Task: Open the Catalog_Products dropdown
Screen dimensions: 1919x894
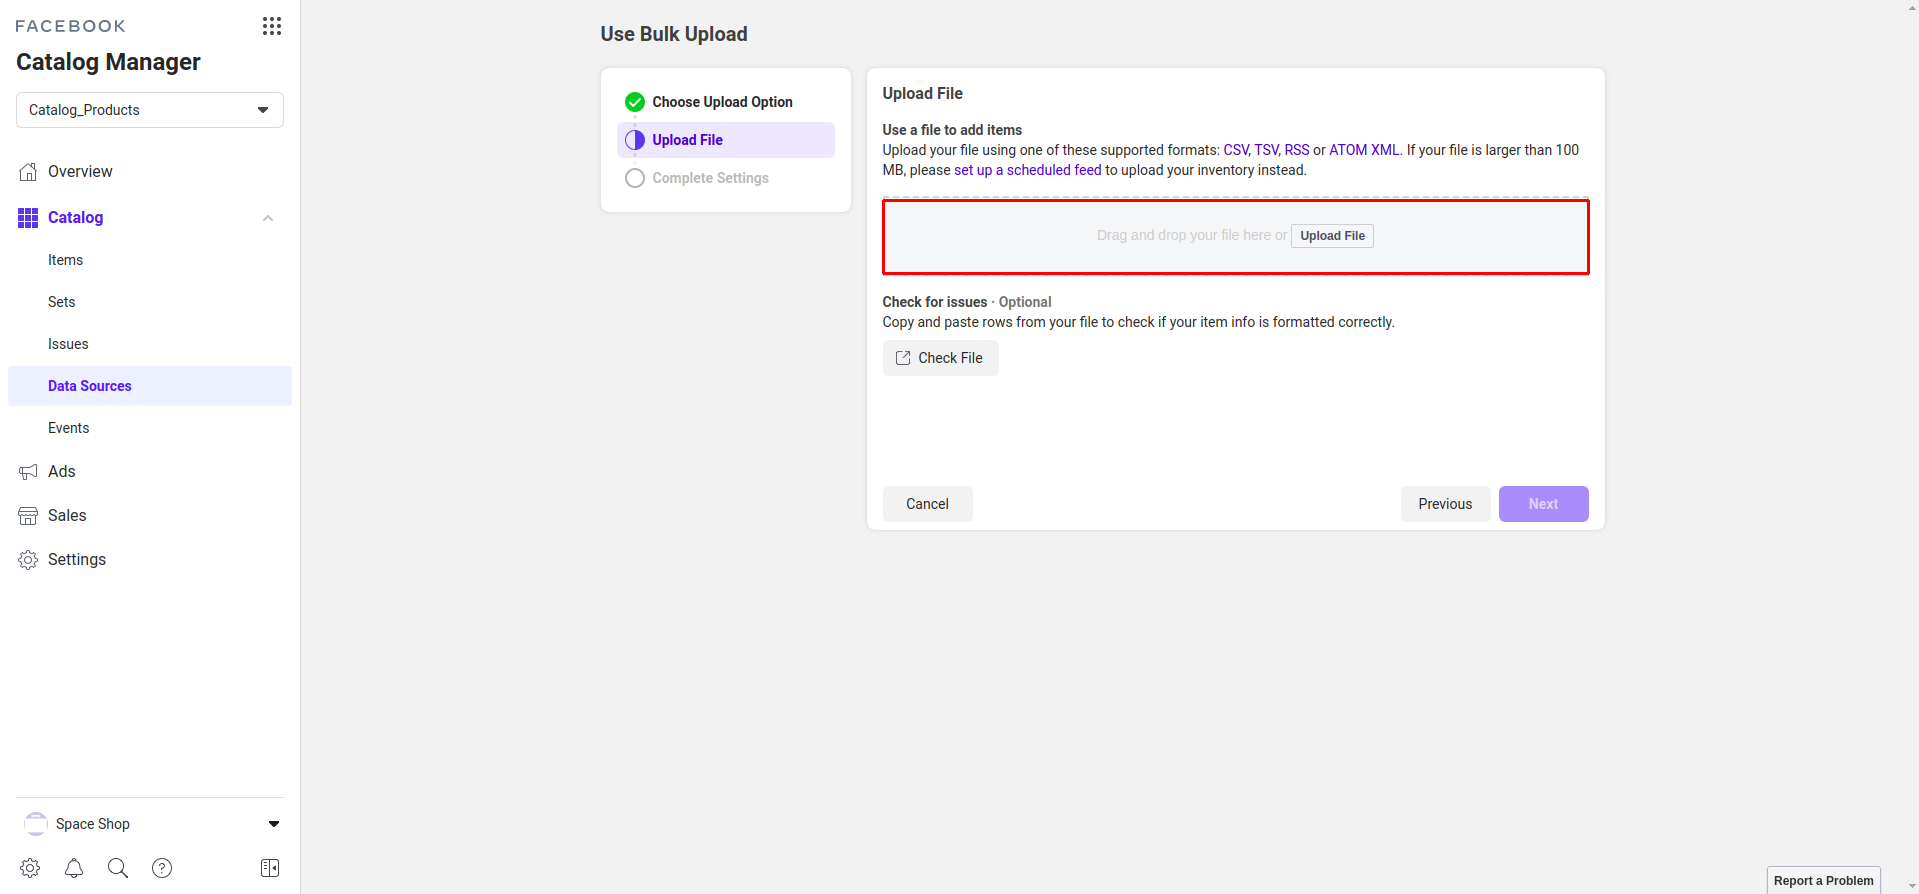Action: [150, 110]
